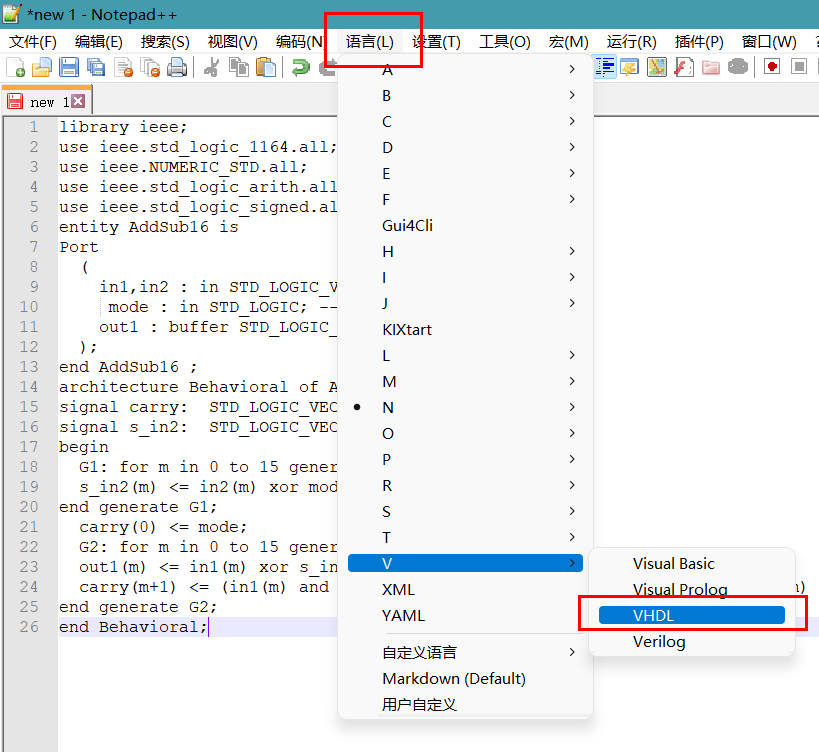Select VHDL in the V submenu

coord(692,615)
